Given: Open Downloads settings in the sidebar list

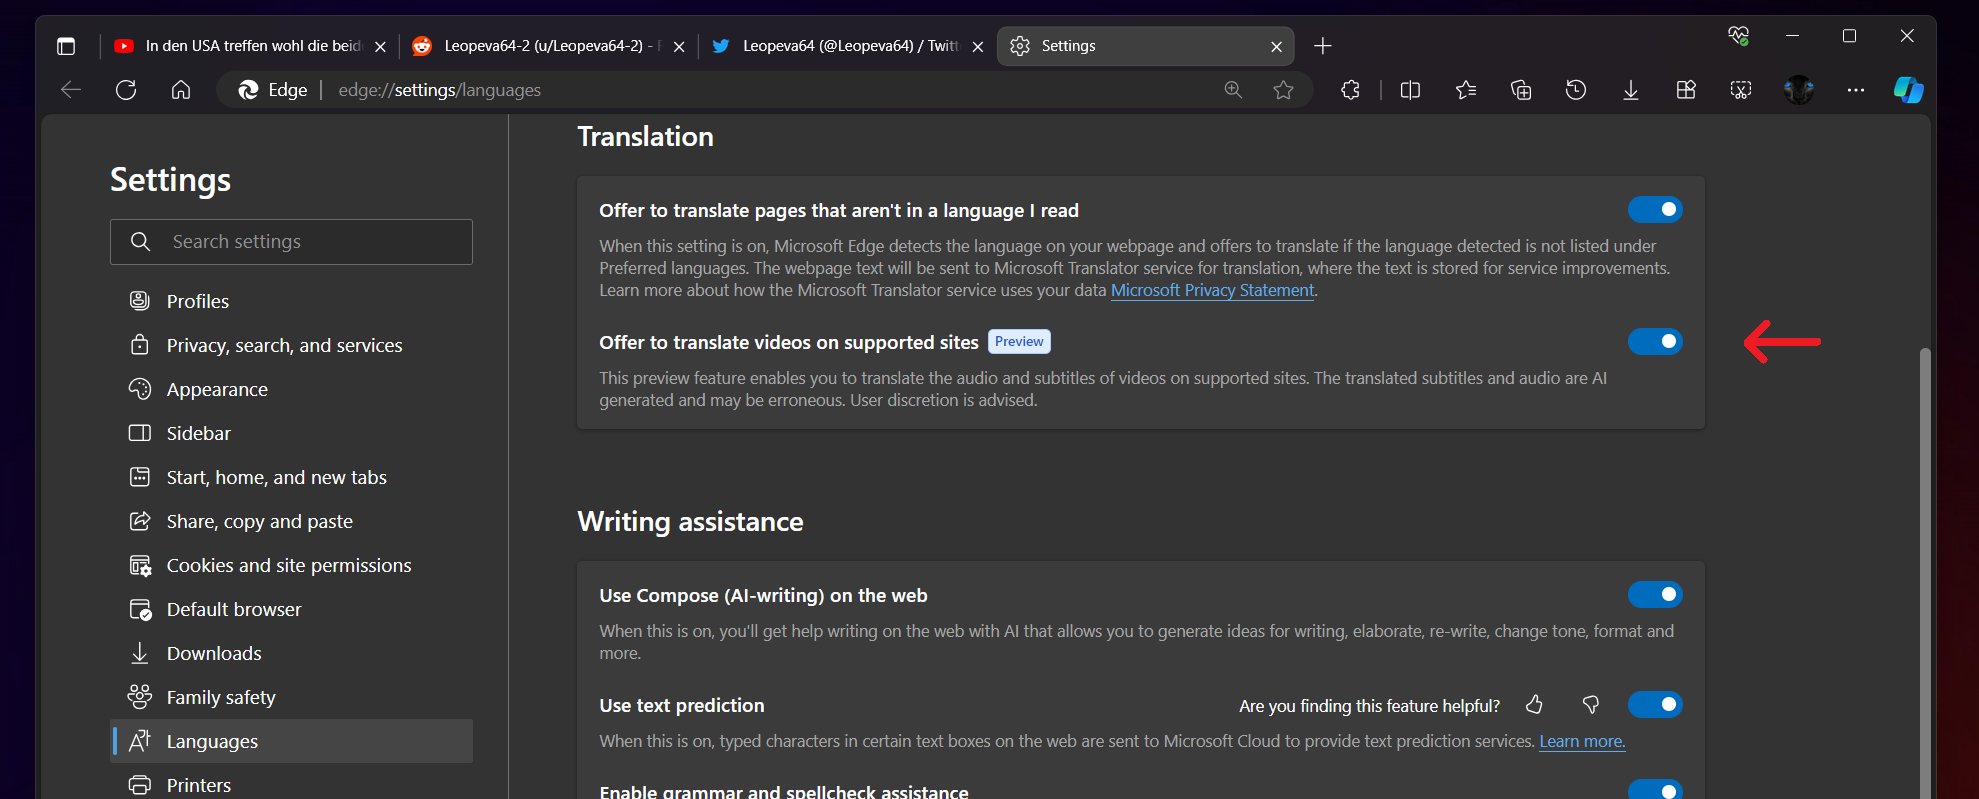Looking at the screenshot, I should click(291, 653).
